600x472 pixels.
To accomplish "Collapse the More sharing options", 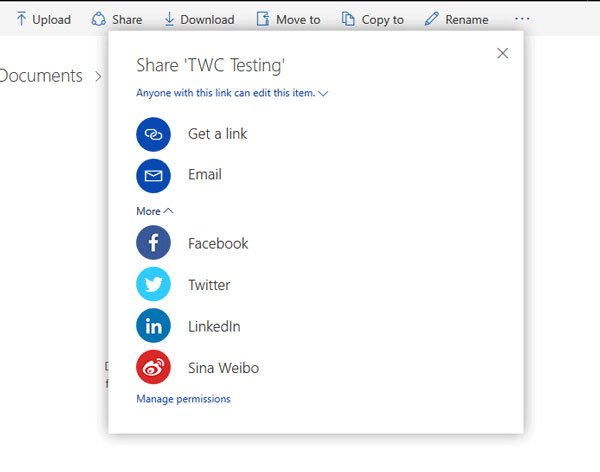I will [x=155, y=211].
